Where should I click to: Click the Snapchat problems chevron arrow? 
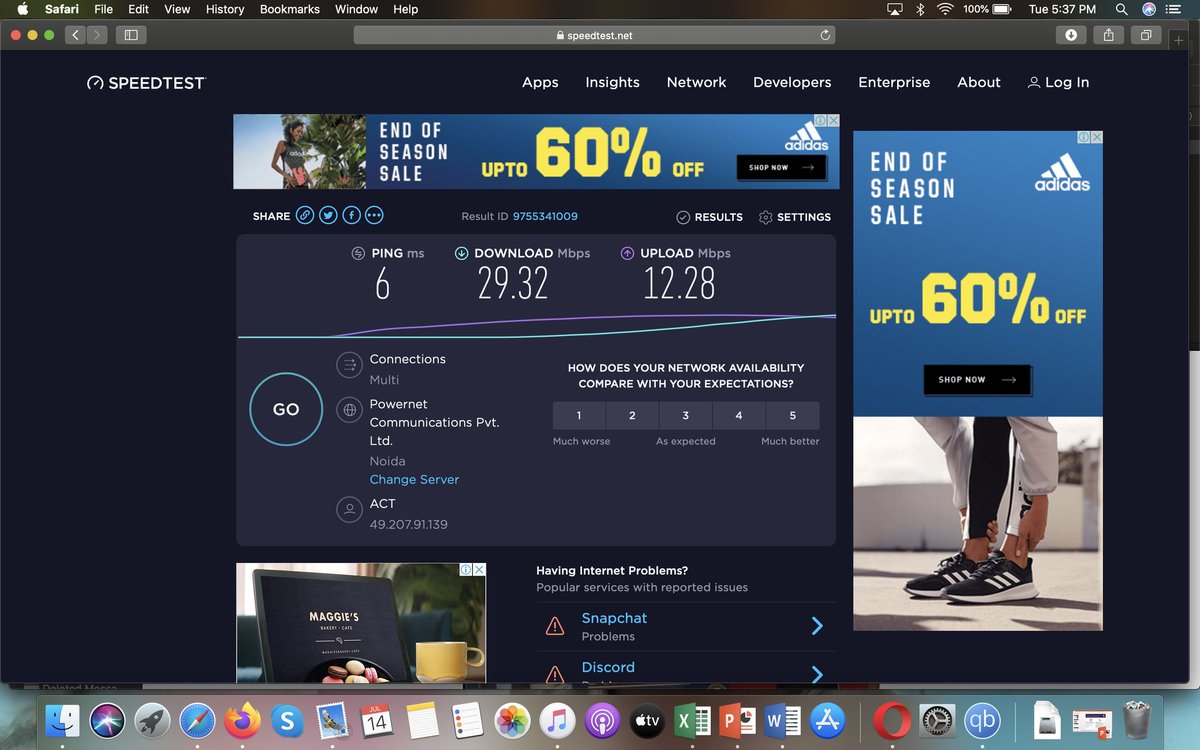tap(817, 626)
